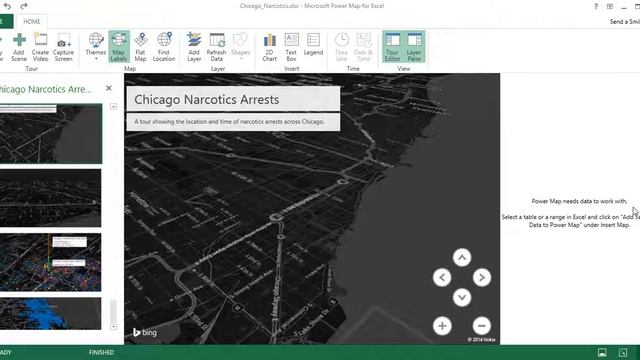Viewport: 640px width, 360px height.
Task: Rotate map right with right arrow
Action: pos(482,278)
